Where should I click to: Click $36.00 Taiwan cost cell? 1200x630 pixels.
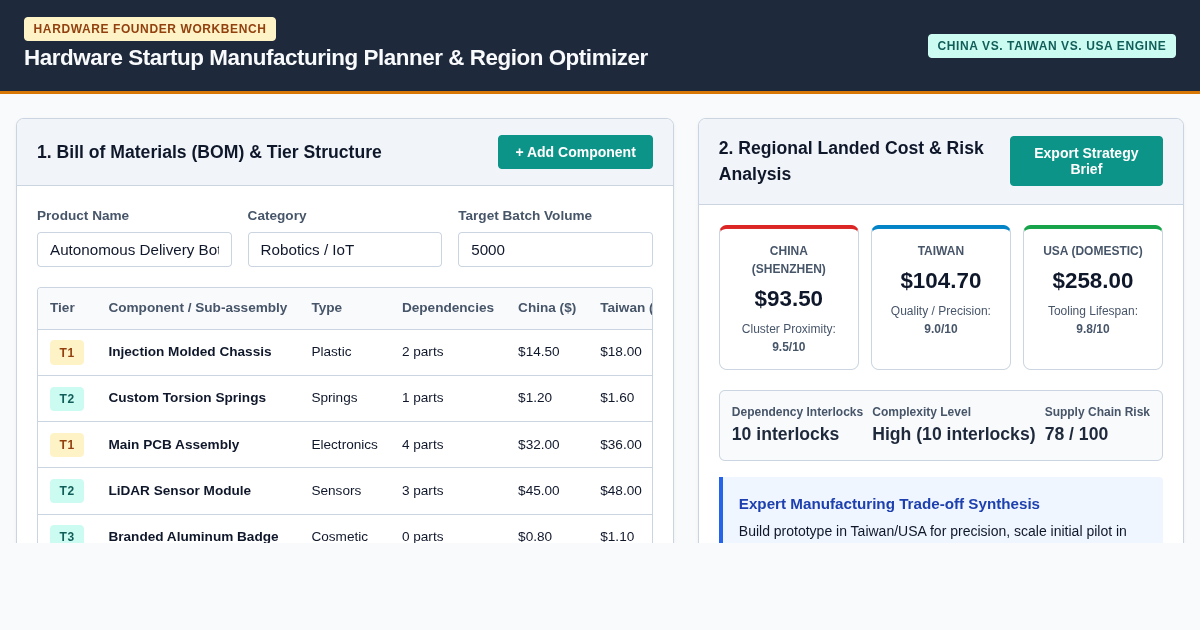[x=621, y=445]
